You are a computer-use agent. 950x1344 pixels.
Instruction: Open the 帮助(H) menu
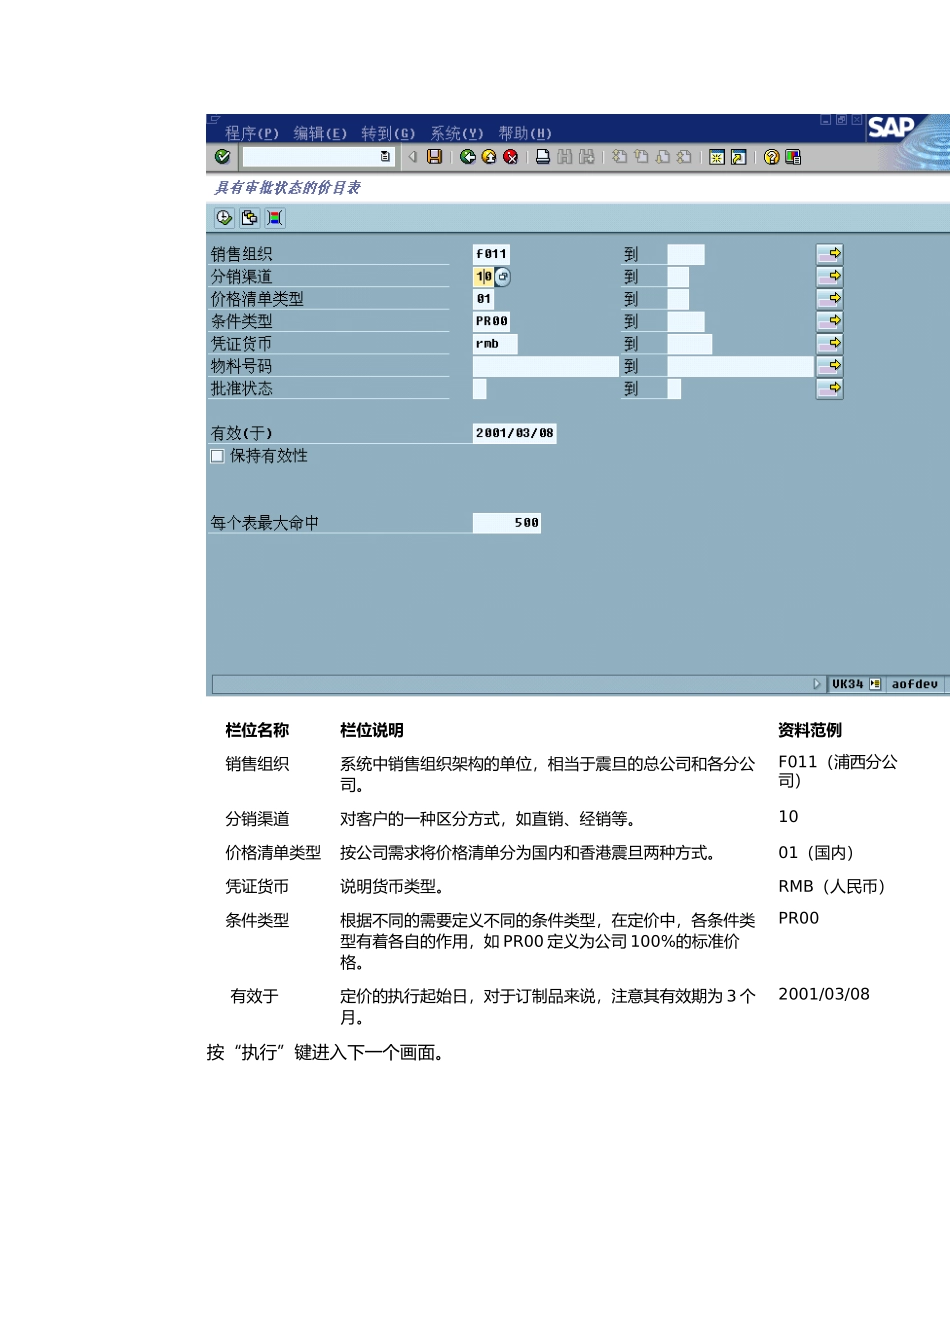click(525, 133)
